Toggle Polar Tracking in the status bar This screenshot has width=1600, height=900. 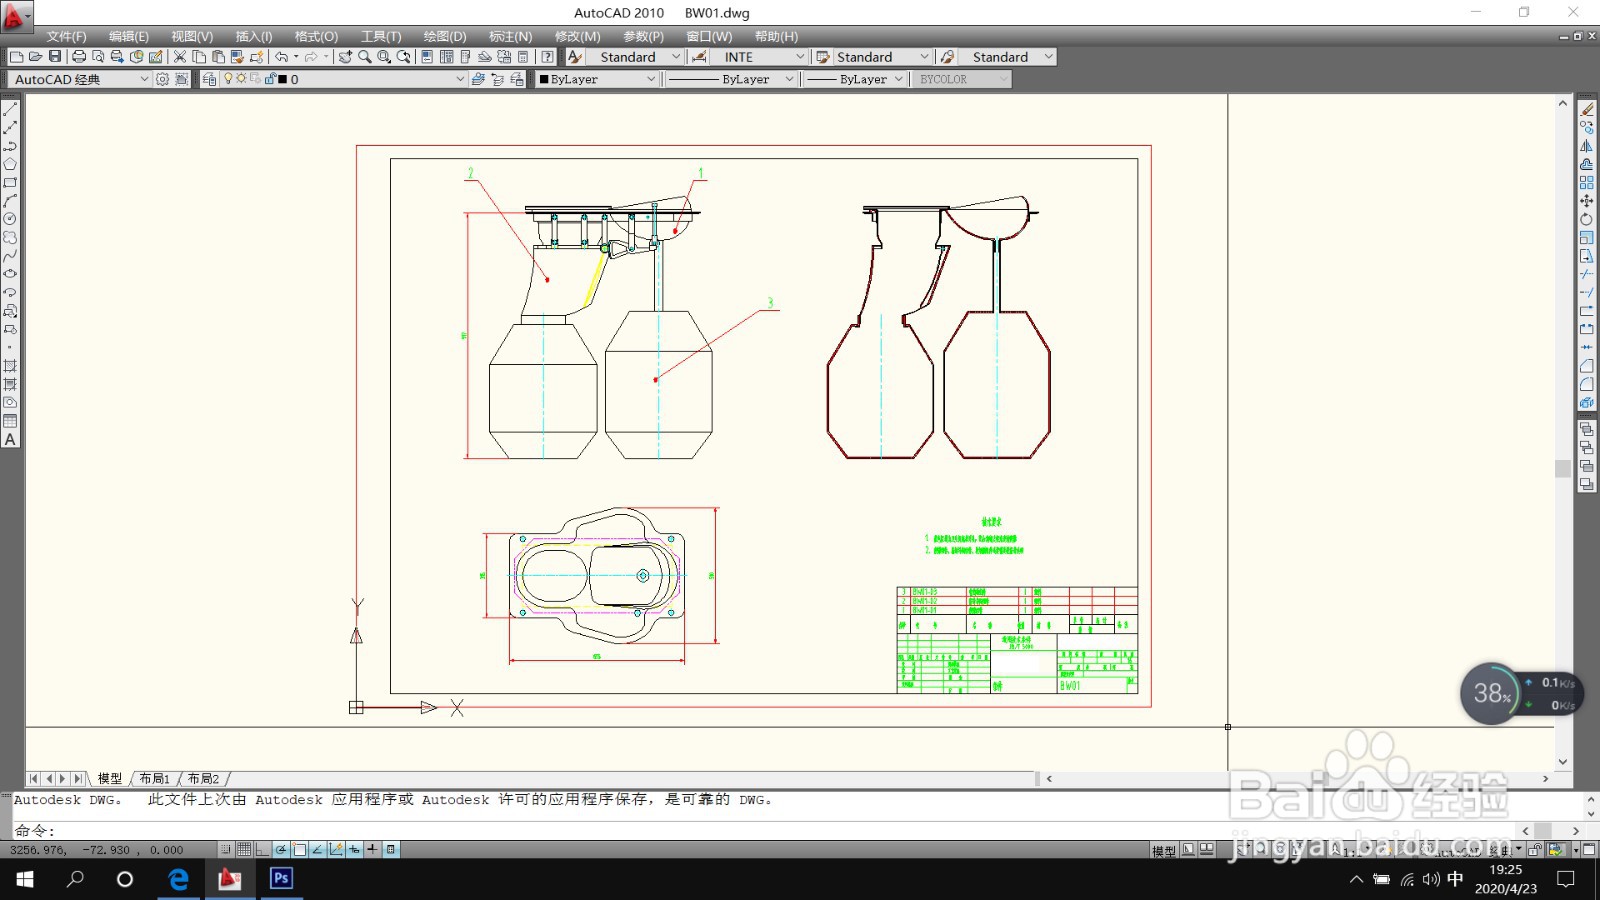tap(281, 850)
